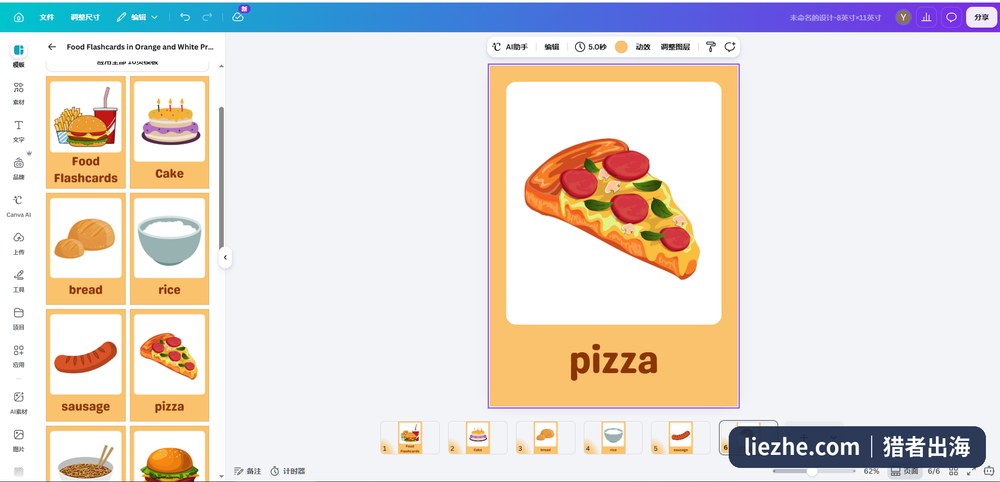Viewport: 1000px width, 482px height.
Task: Open 调整图层 (Position) panel
Action: click(675, 47)
